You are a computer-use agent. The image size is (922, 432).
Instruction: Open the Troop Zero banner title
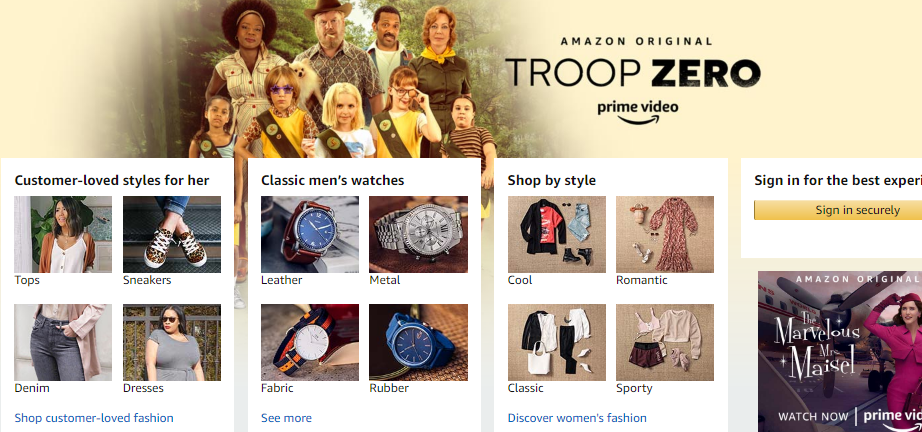click(x=632, y=73)
